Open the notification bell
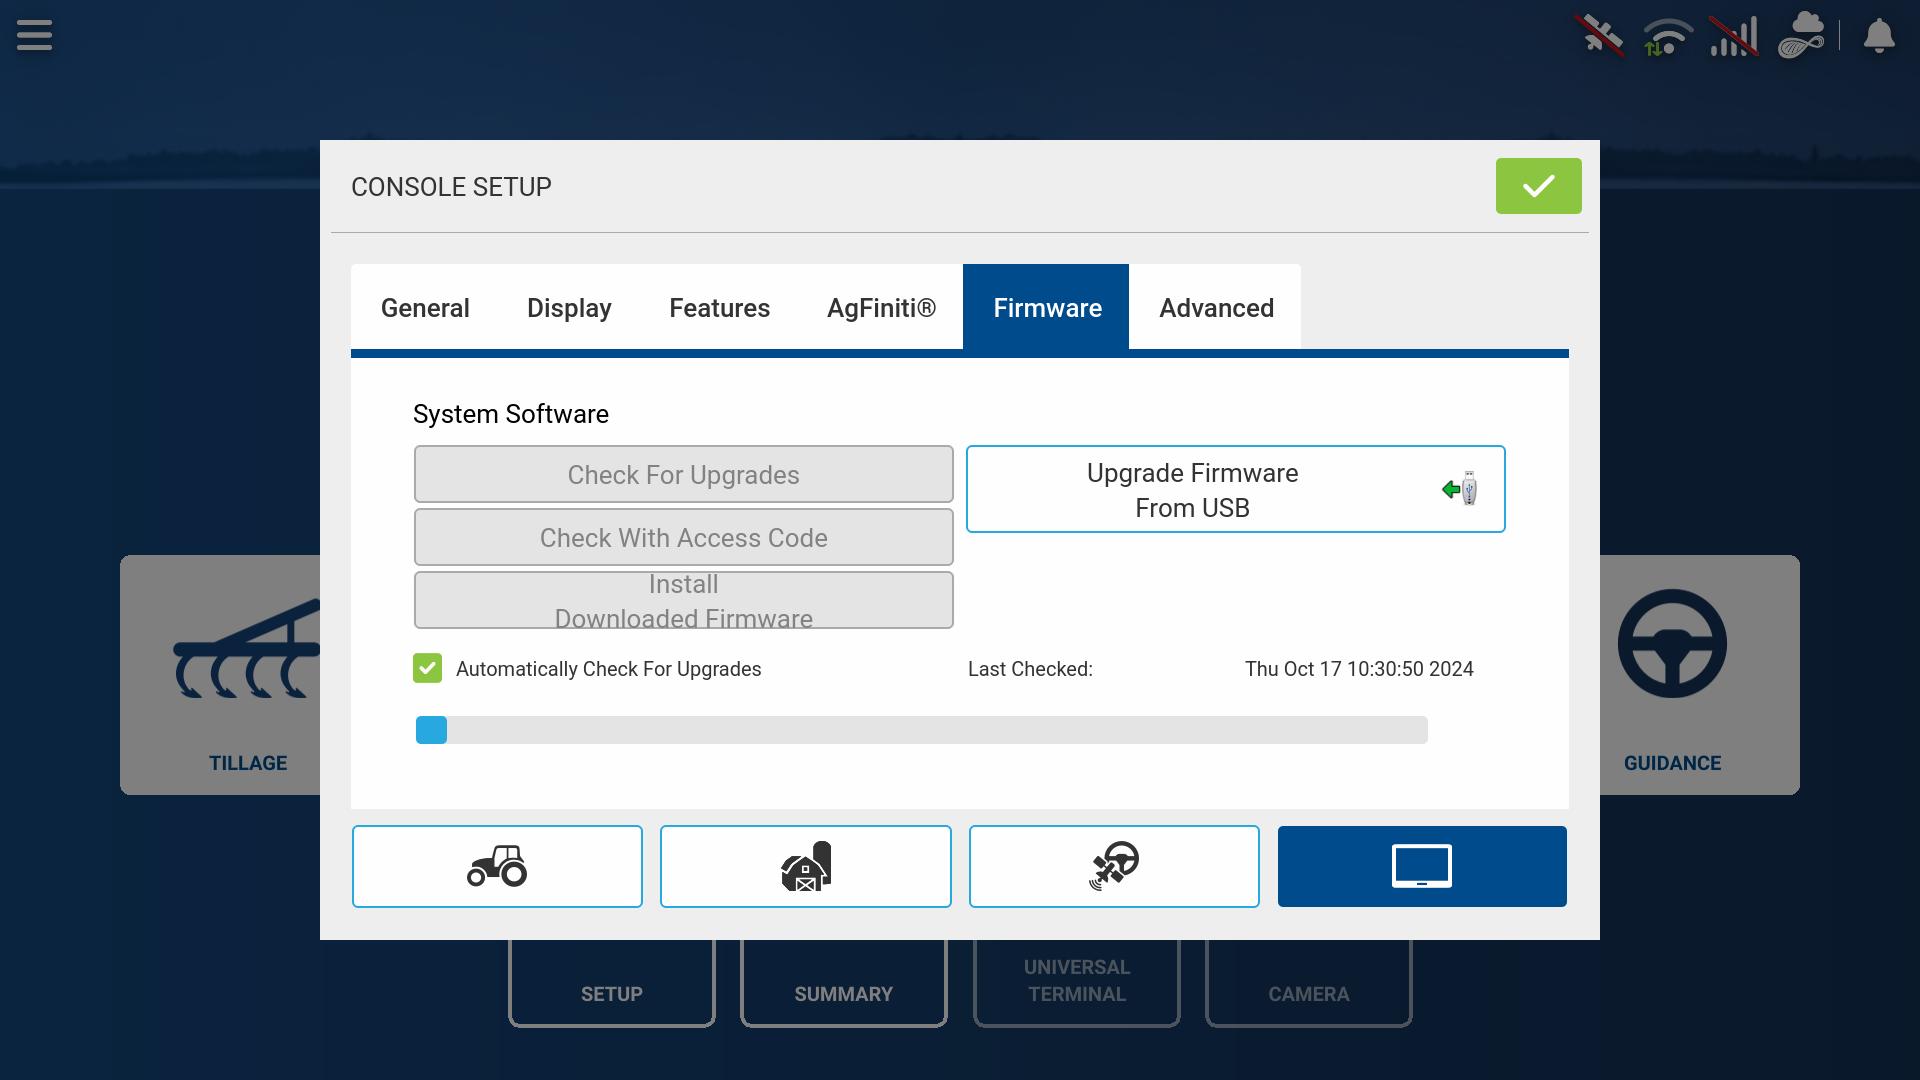Viewport: 1920px width, 1080px height. (x=1877, y=36)
